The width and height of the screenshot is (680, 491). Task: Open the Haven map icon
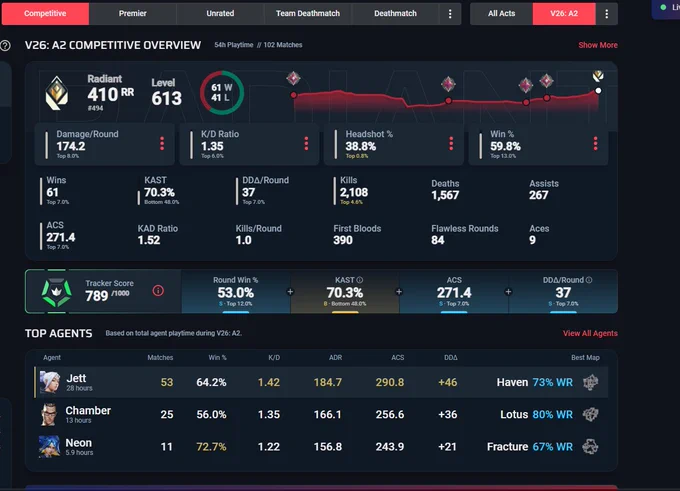591,382
